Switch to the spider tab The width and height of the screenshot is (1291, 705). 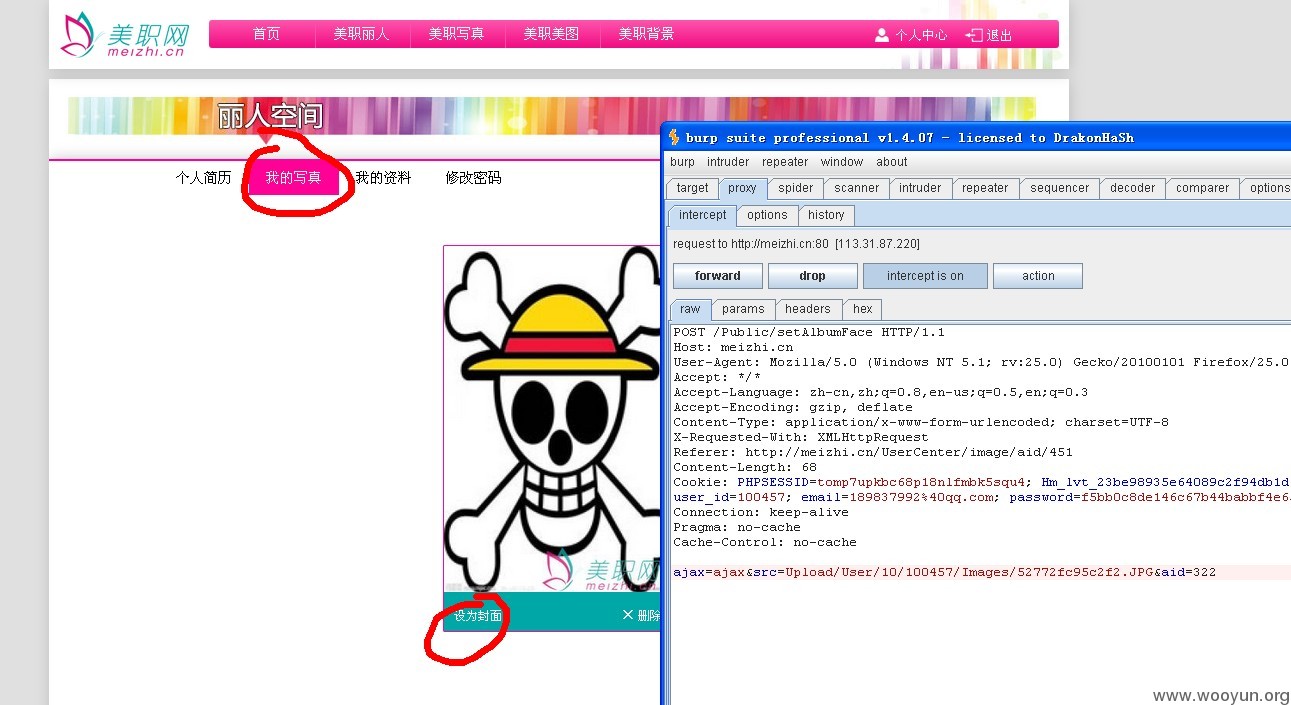point(796,188)
